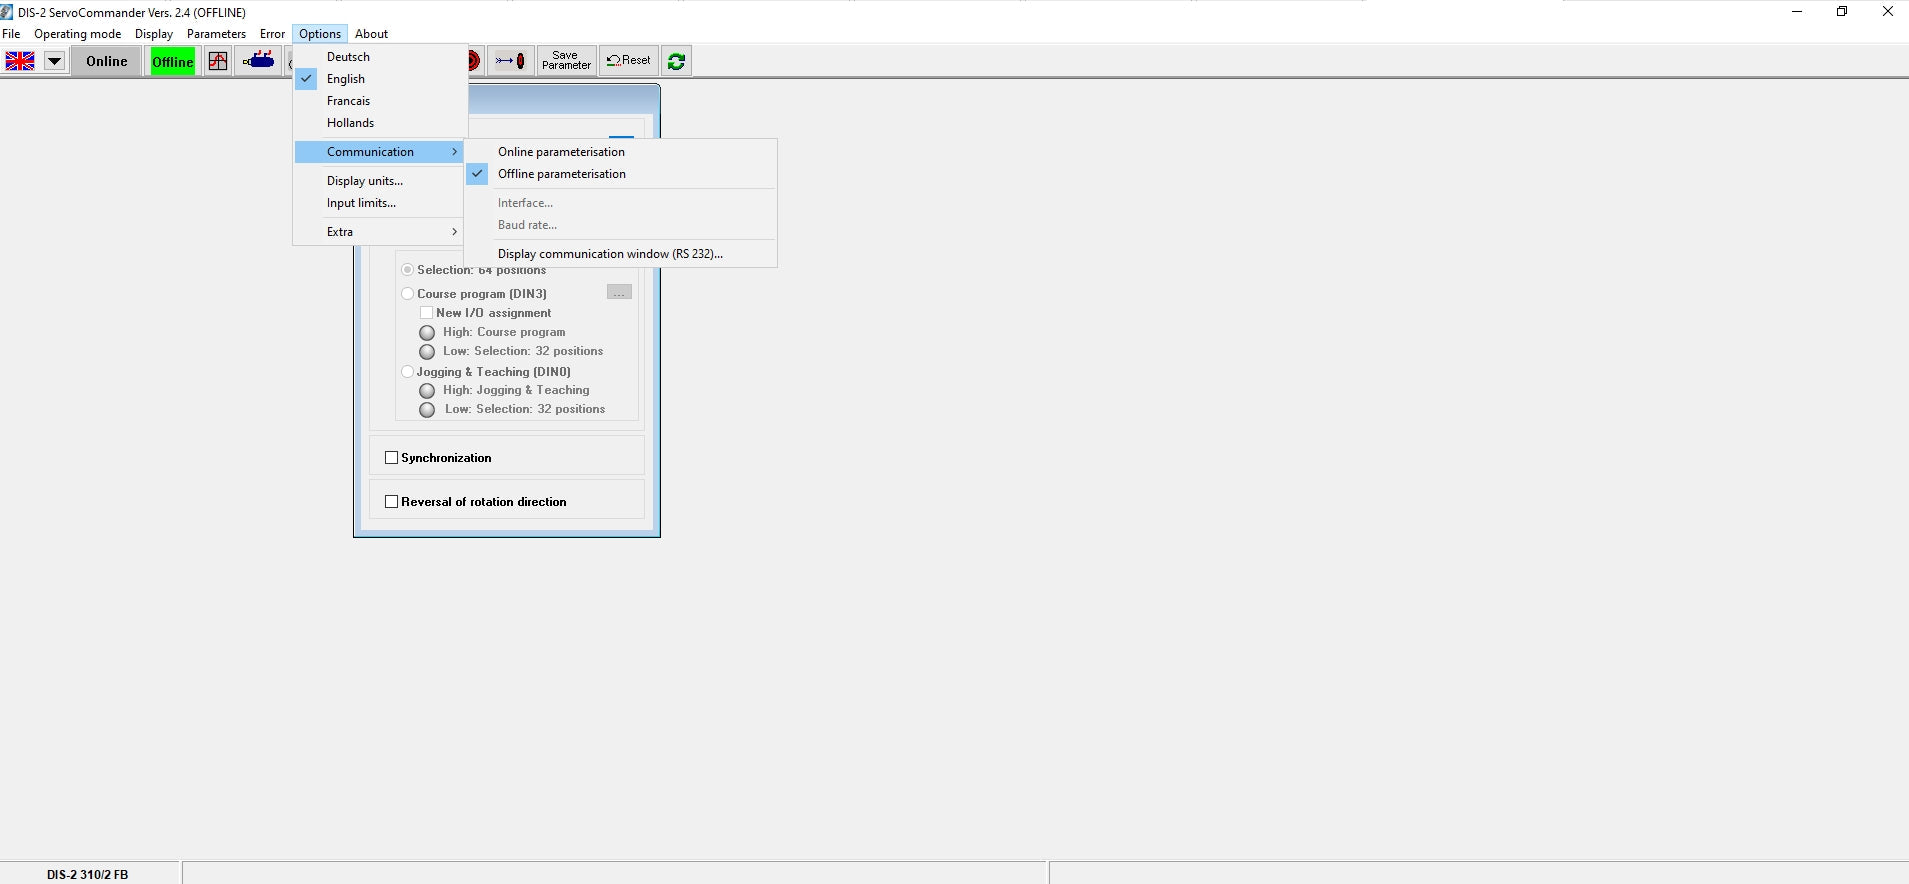
Task: Open the Parameters menu in the menu bar
Action: coord(216,34)
